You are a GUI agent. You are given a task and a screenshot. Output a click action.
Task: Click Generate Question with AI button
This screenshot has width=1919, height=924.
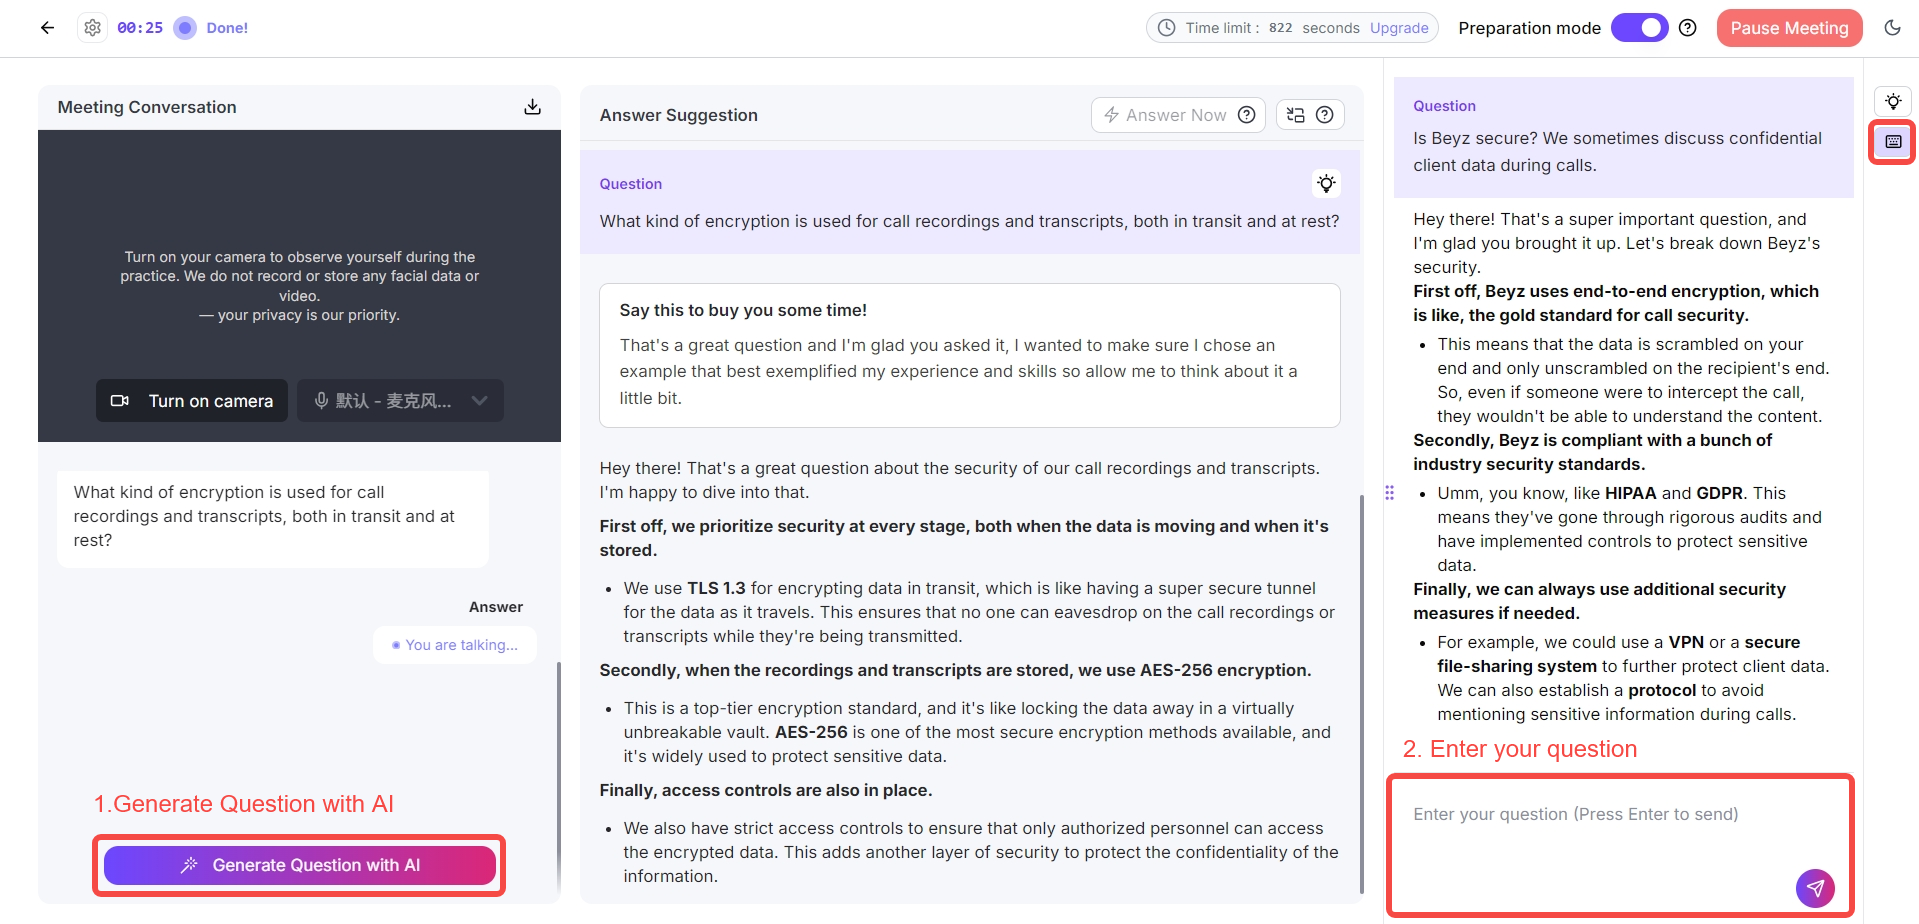click(300, 865)
